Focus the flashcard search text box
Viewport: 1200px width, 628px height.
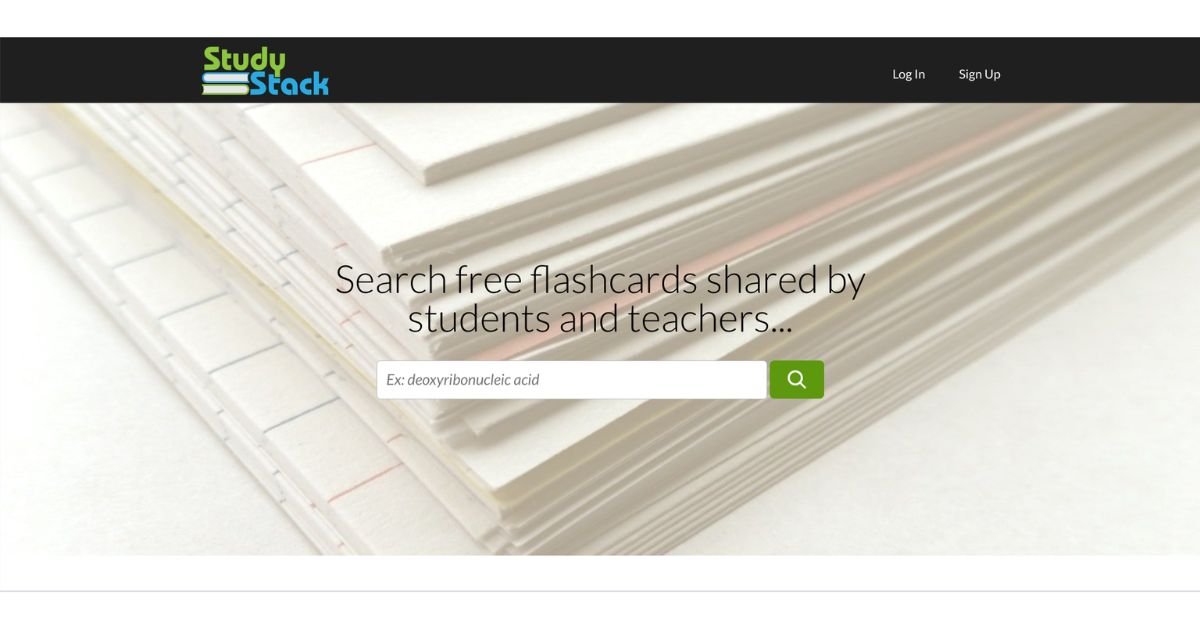(572, 379)
